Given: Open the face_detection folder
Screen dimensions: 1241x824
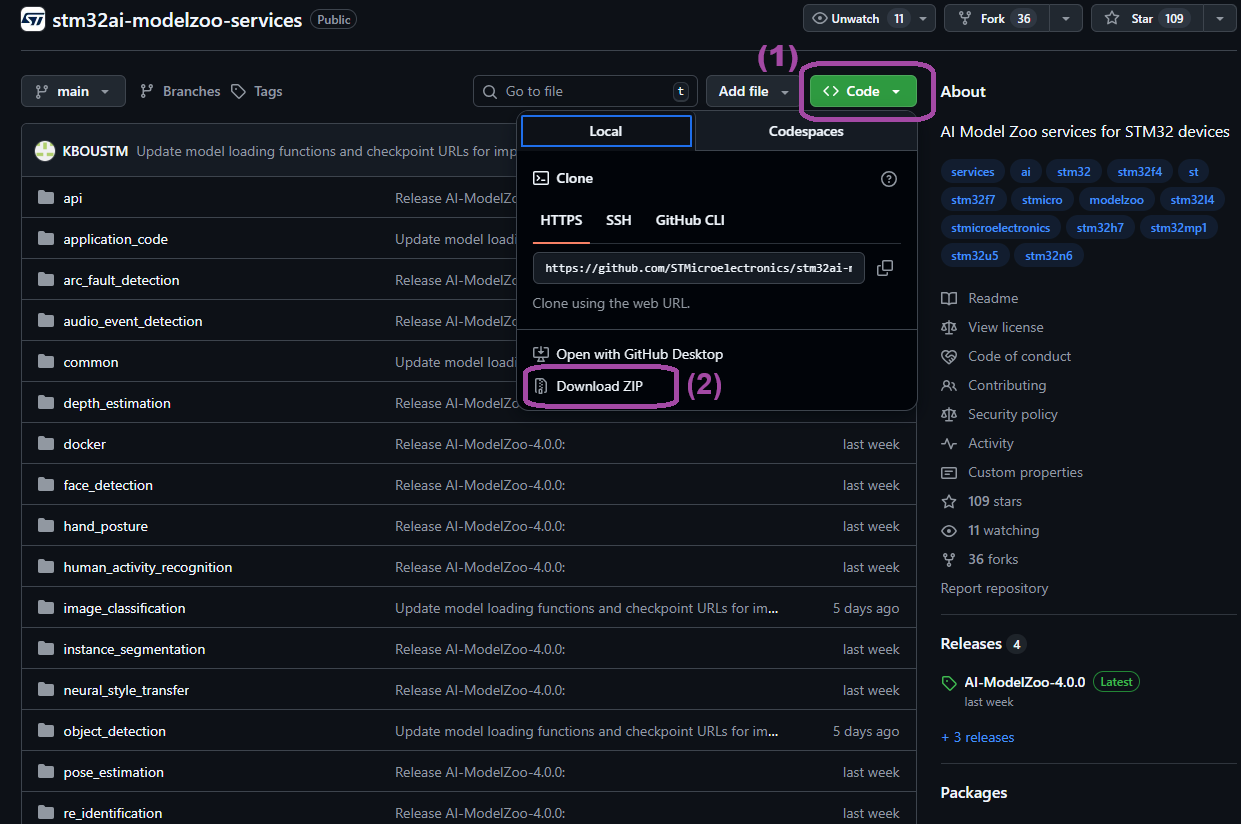Looking at the screenshot, I should (x=108, y=485).
